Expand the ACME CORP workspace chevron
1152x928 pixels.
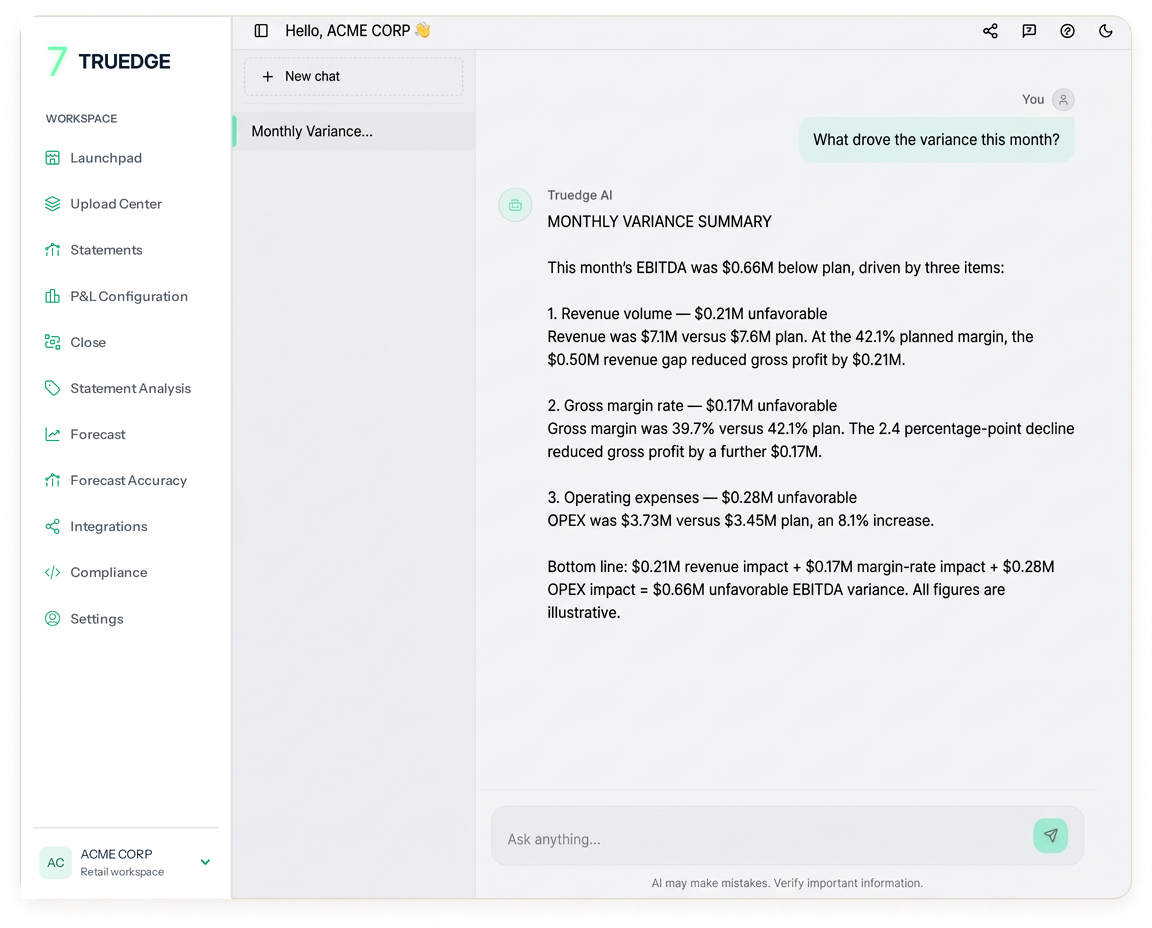206,862
